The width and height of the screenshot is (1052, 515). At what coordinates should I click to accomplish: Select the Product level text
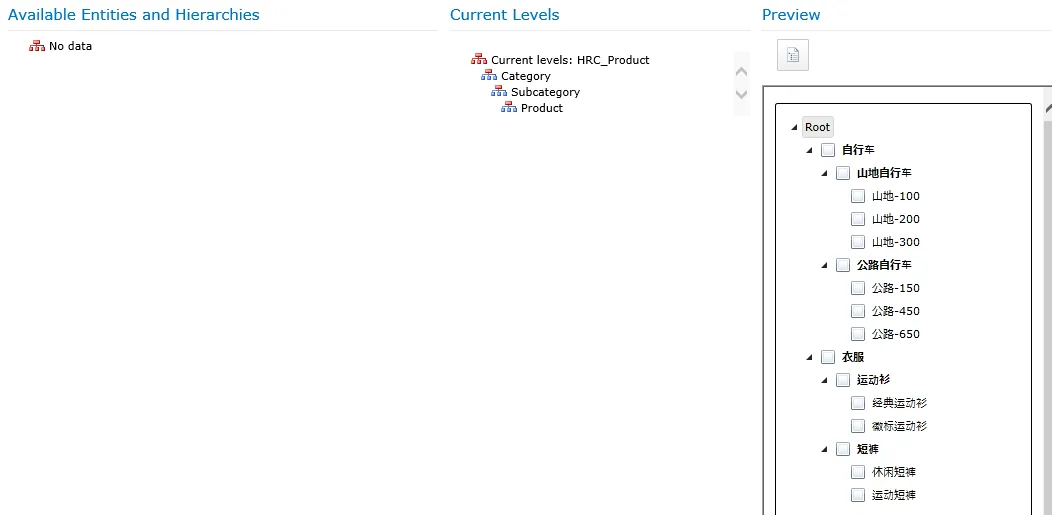pos(542,108)
